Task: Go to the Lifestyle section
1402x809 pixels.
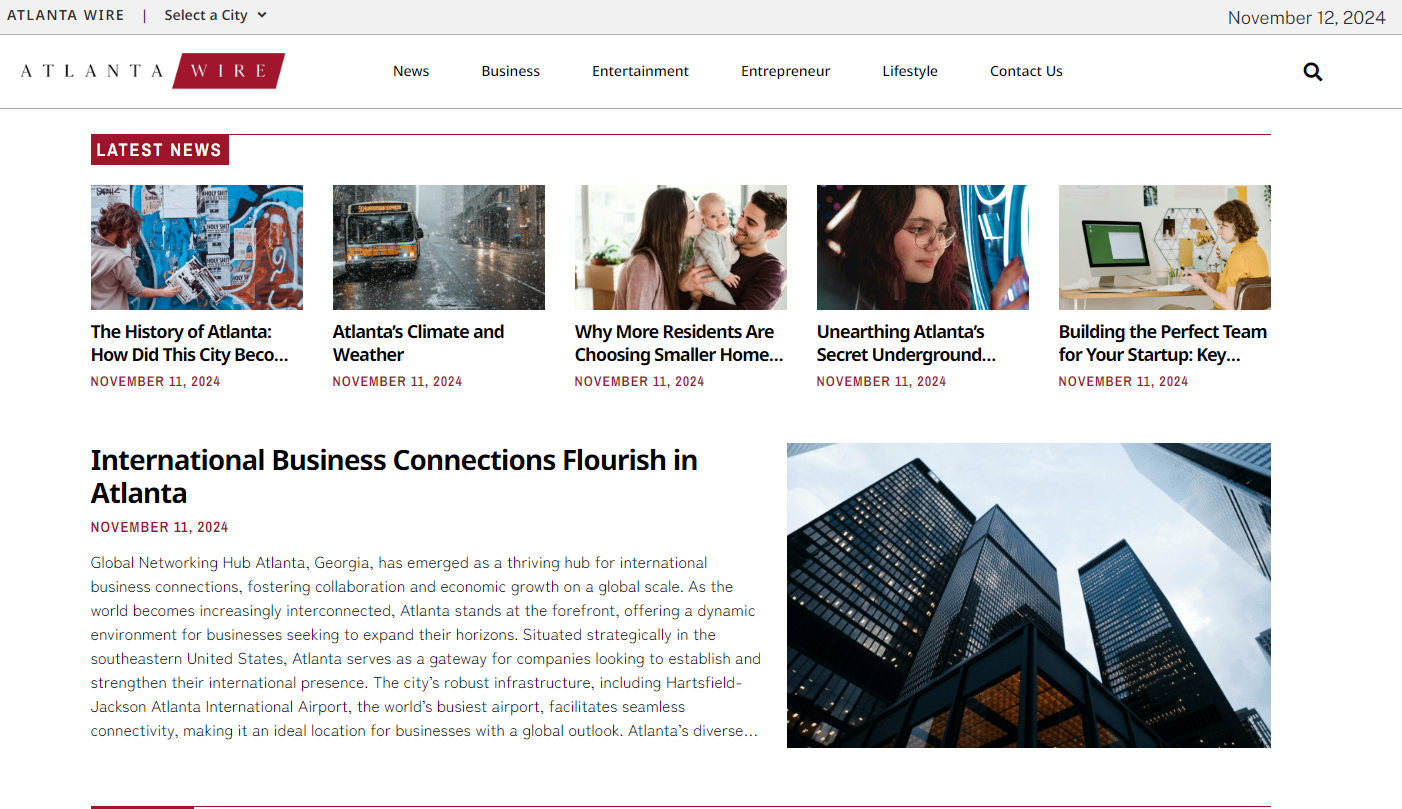Action: [x=910, y=71]
